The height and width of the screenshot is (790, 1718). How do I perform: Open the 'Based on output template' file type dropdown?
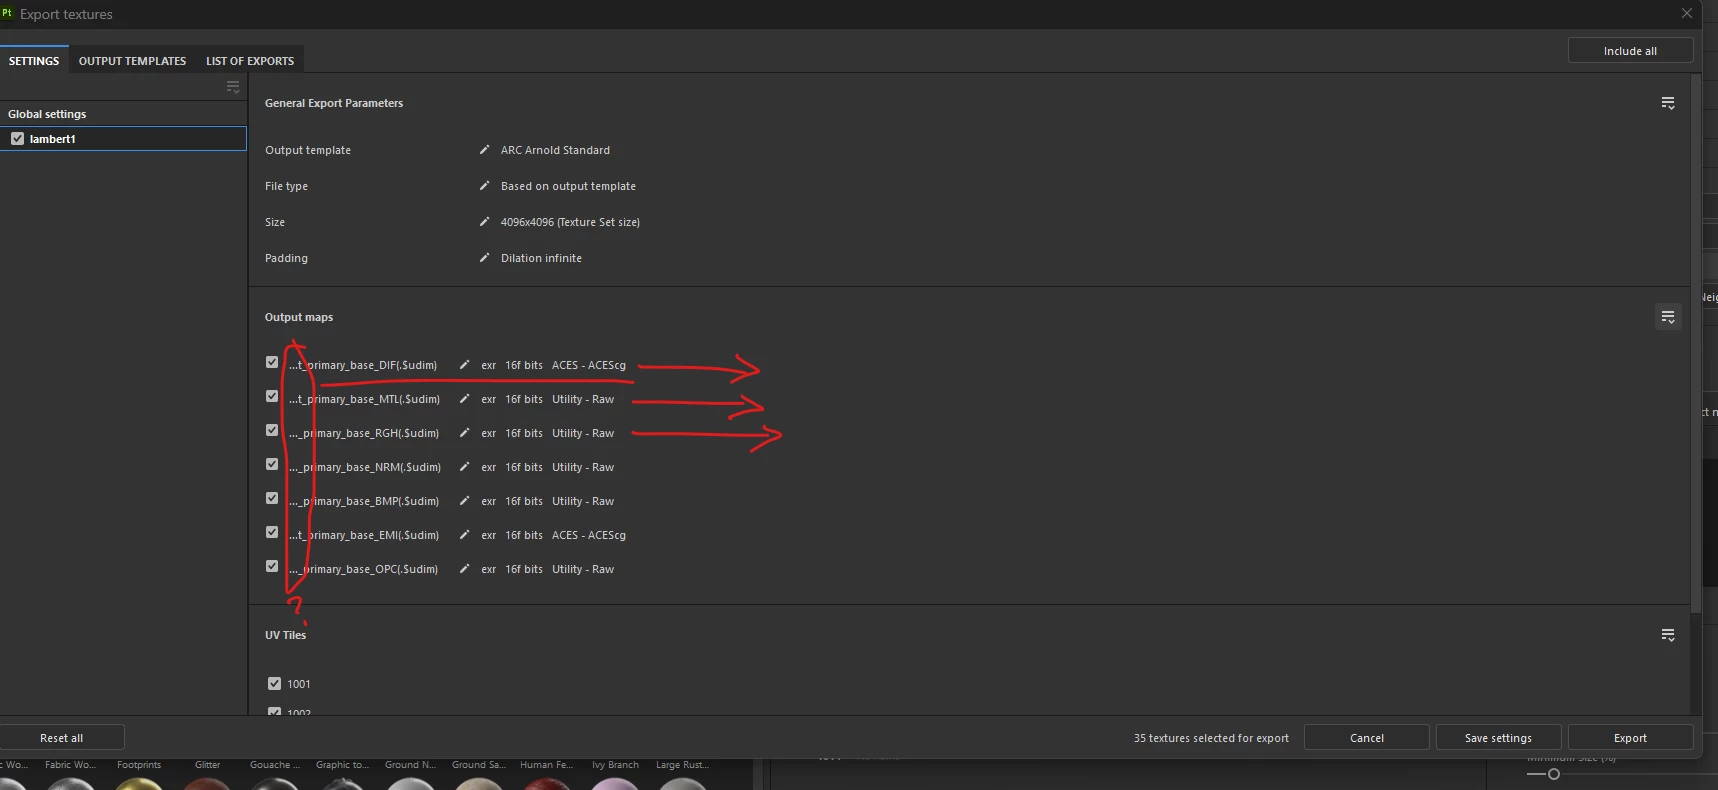point(568,186)
